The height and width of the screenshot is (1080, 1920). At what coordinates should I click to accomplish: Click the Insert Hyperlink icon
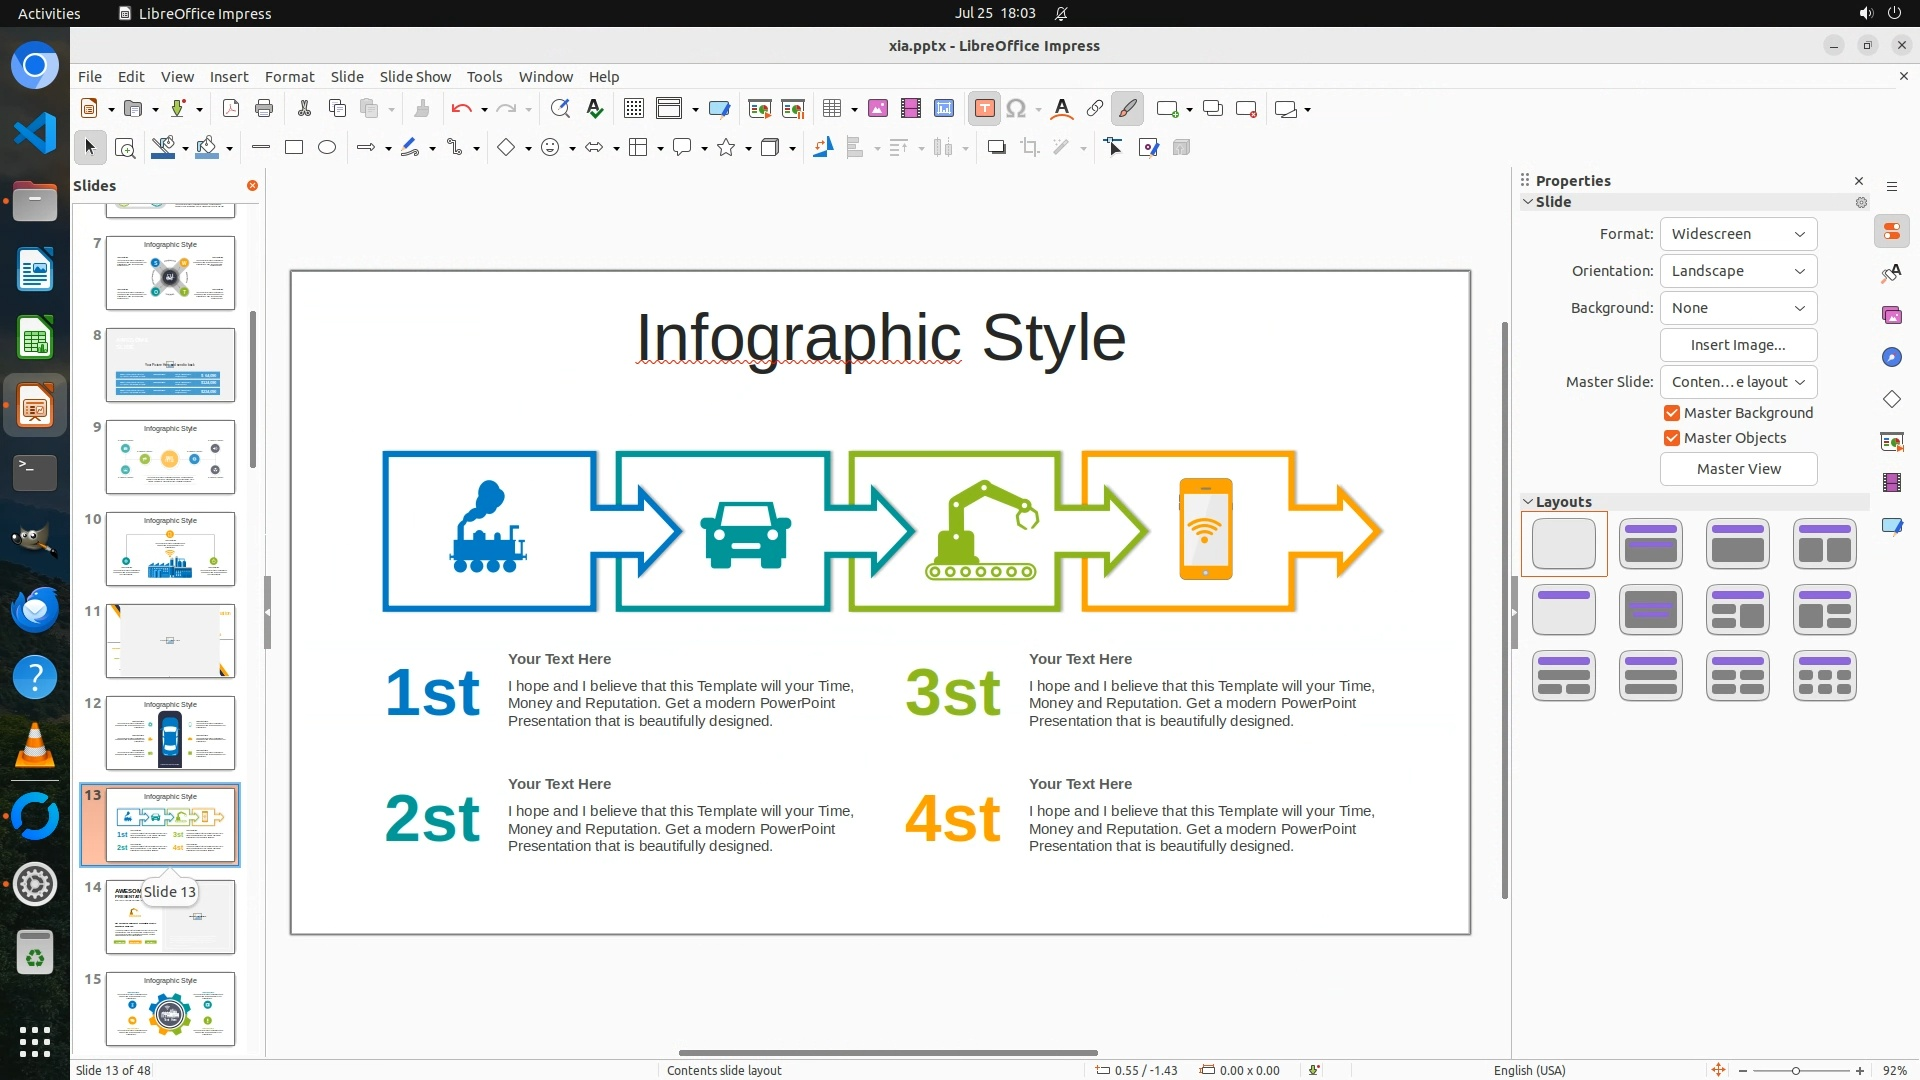1095,109
